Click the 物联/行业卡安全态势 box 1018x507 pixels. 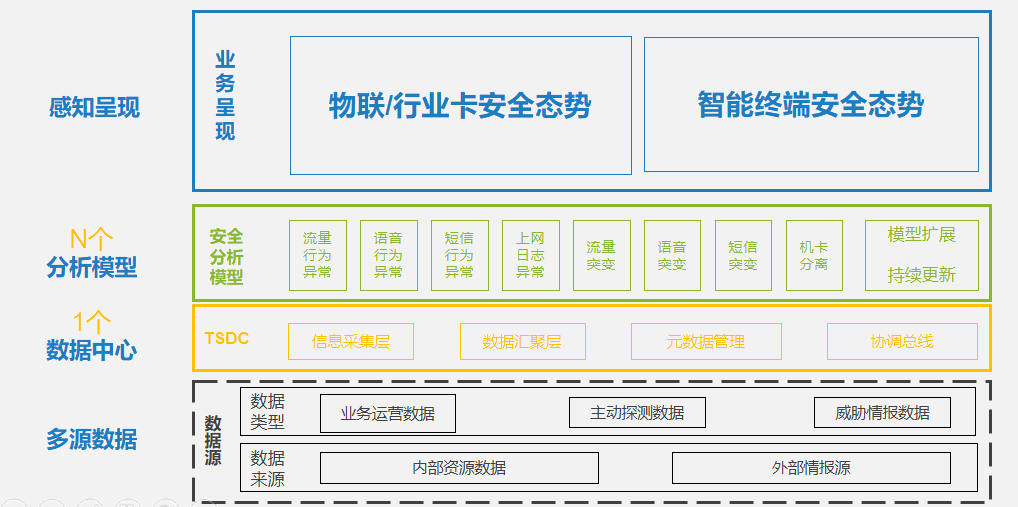(460, 105)
